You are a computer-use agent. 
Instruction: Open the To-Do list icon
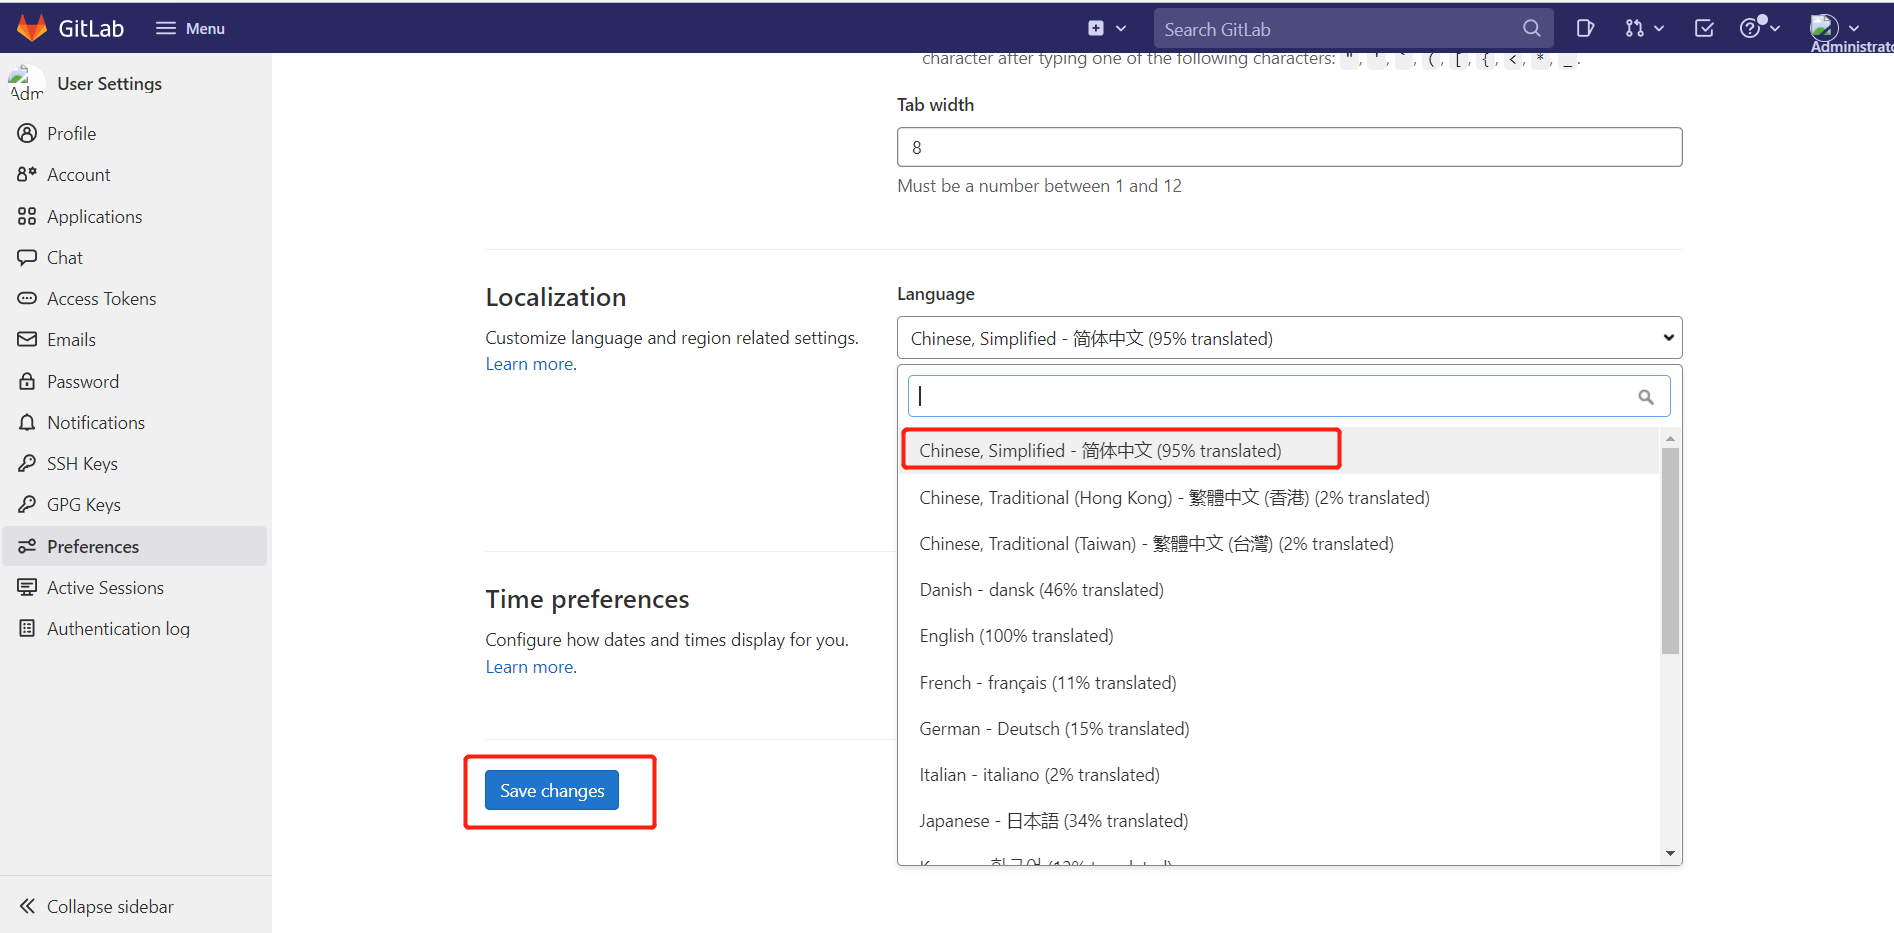coord(1704,28)
